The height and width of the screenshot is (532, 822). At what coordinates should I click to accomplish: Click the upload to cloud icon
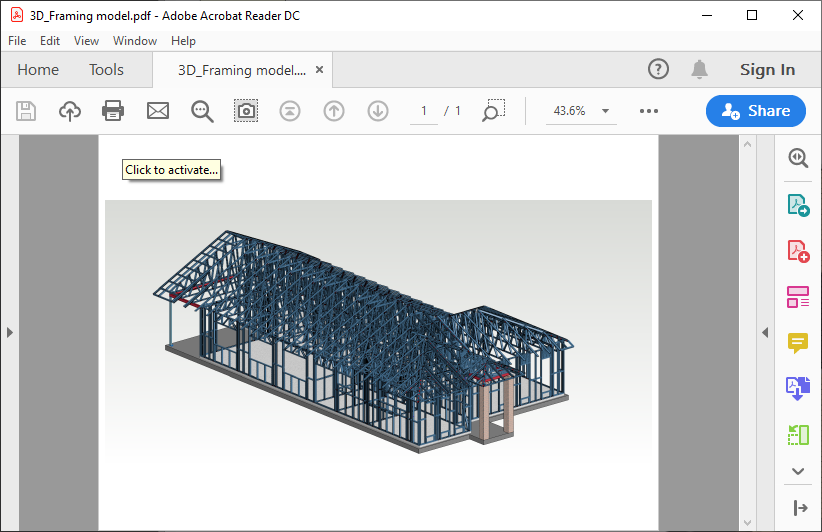pos(70,111)
